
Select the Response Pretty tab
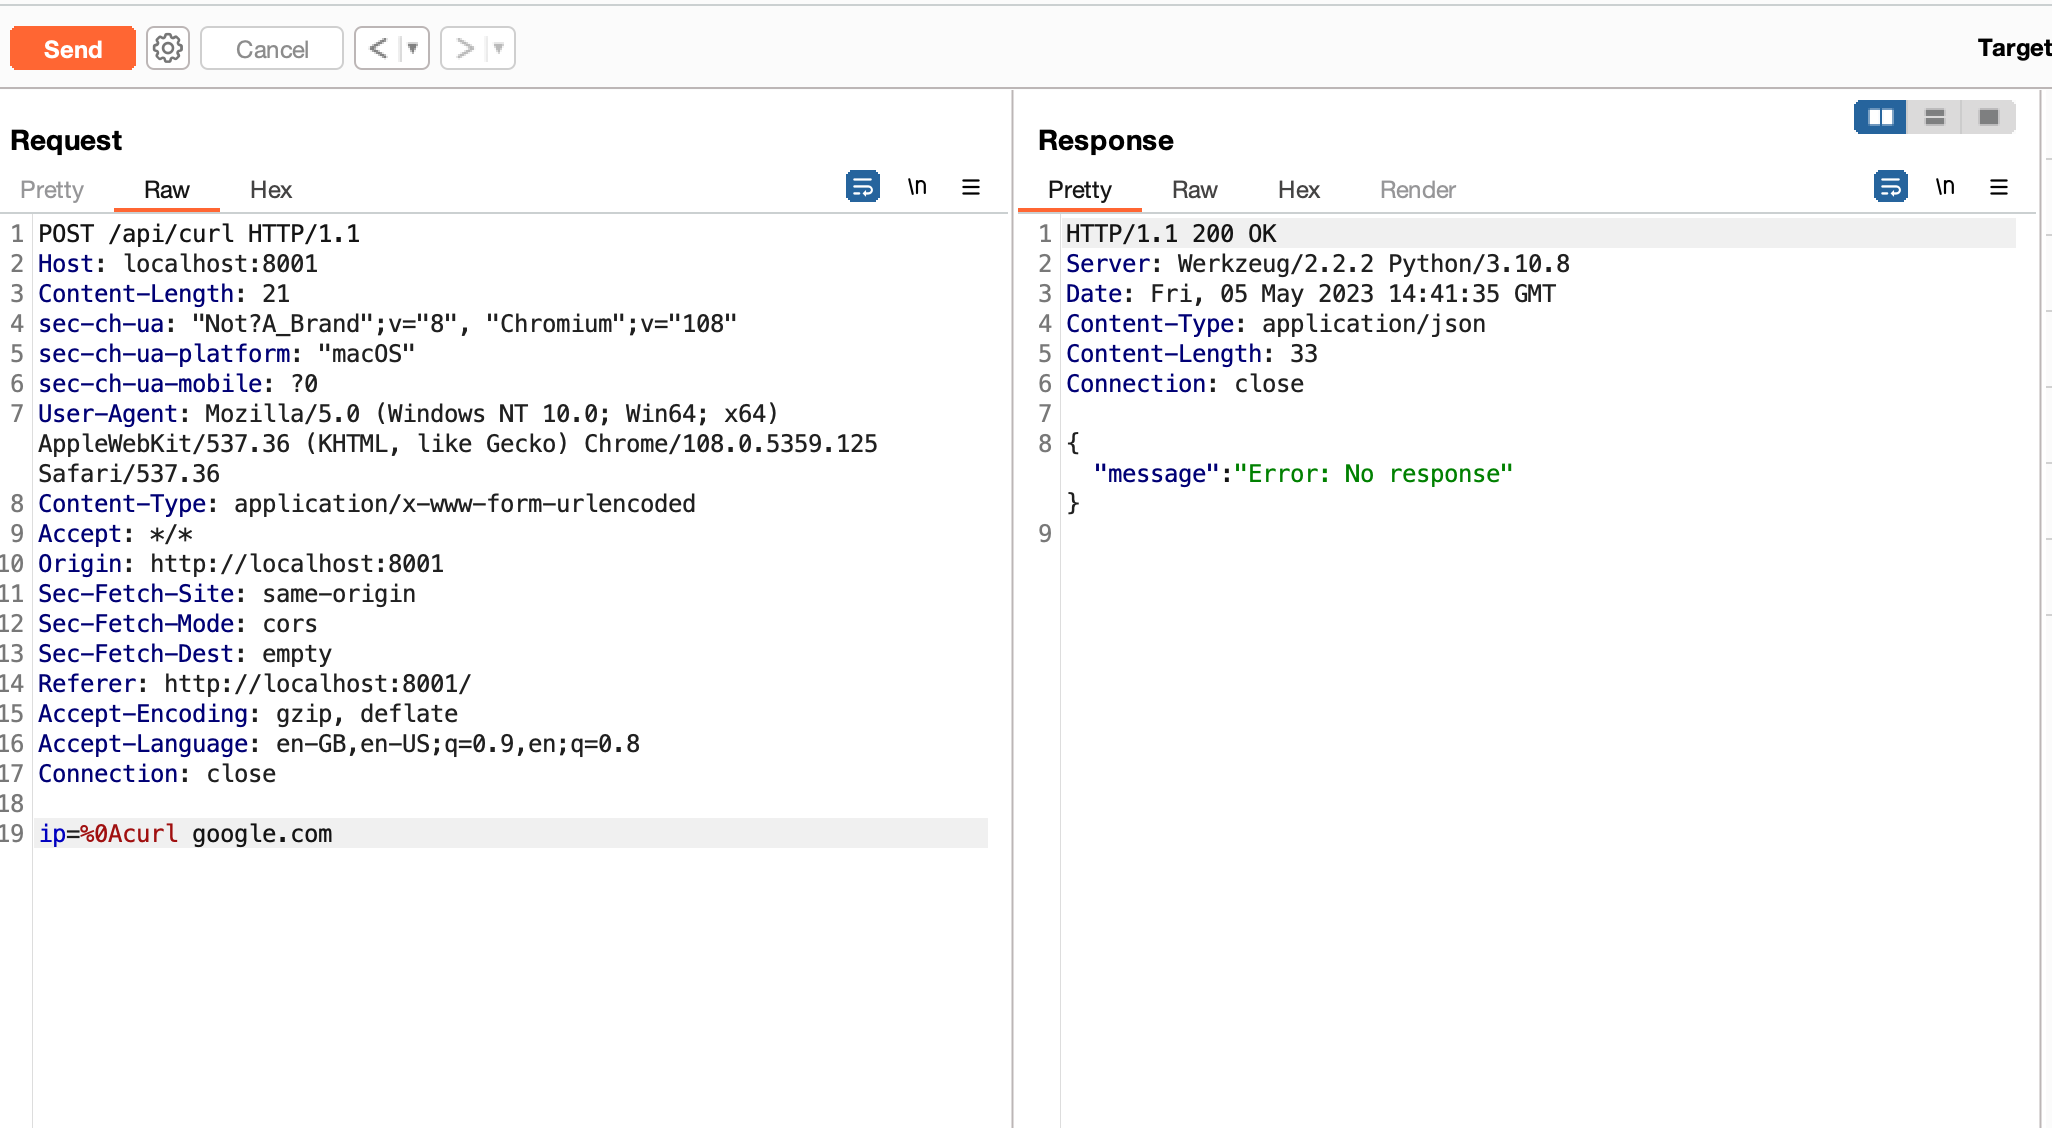(x=1080, y=190)
